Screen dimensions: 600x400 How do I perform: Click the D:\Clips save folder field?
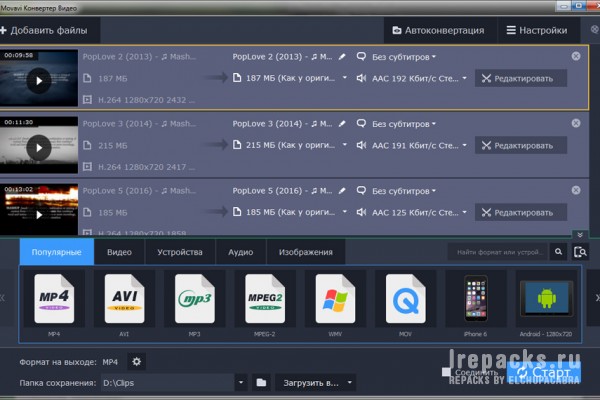pyautogui.click(x=168, y=383)
